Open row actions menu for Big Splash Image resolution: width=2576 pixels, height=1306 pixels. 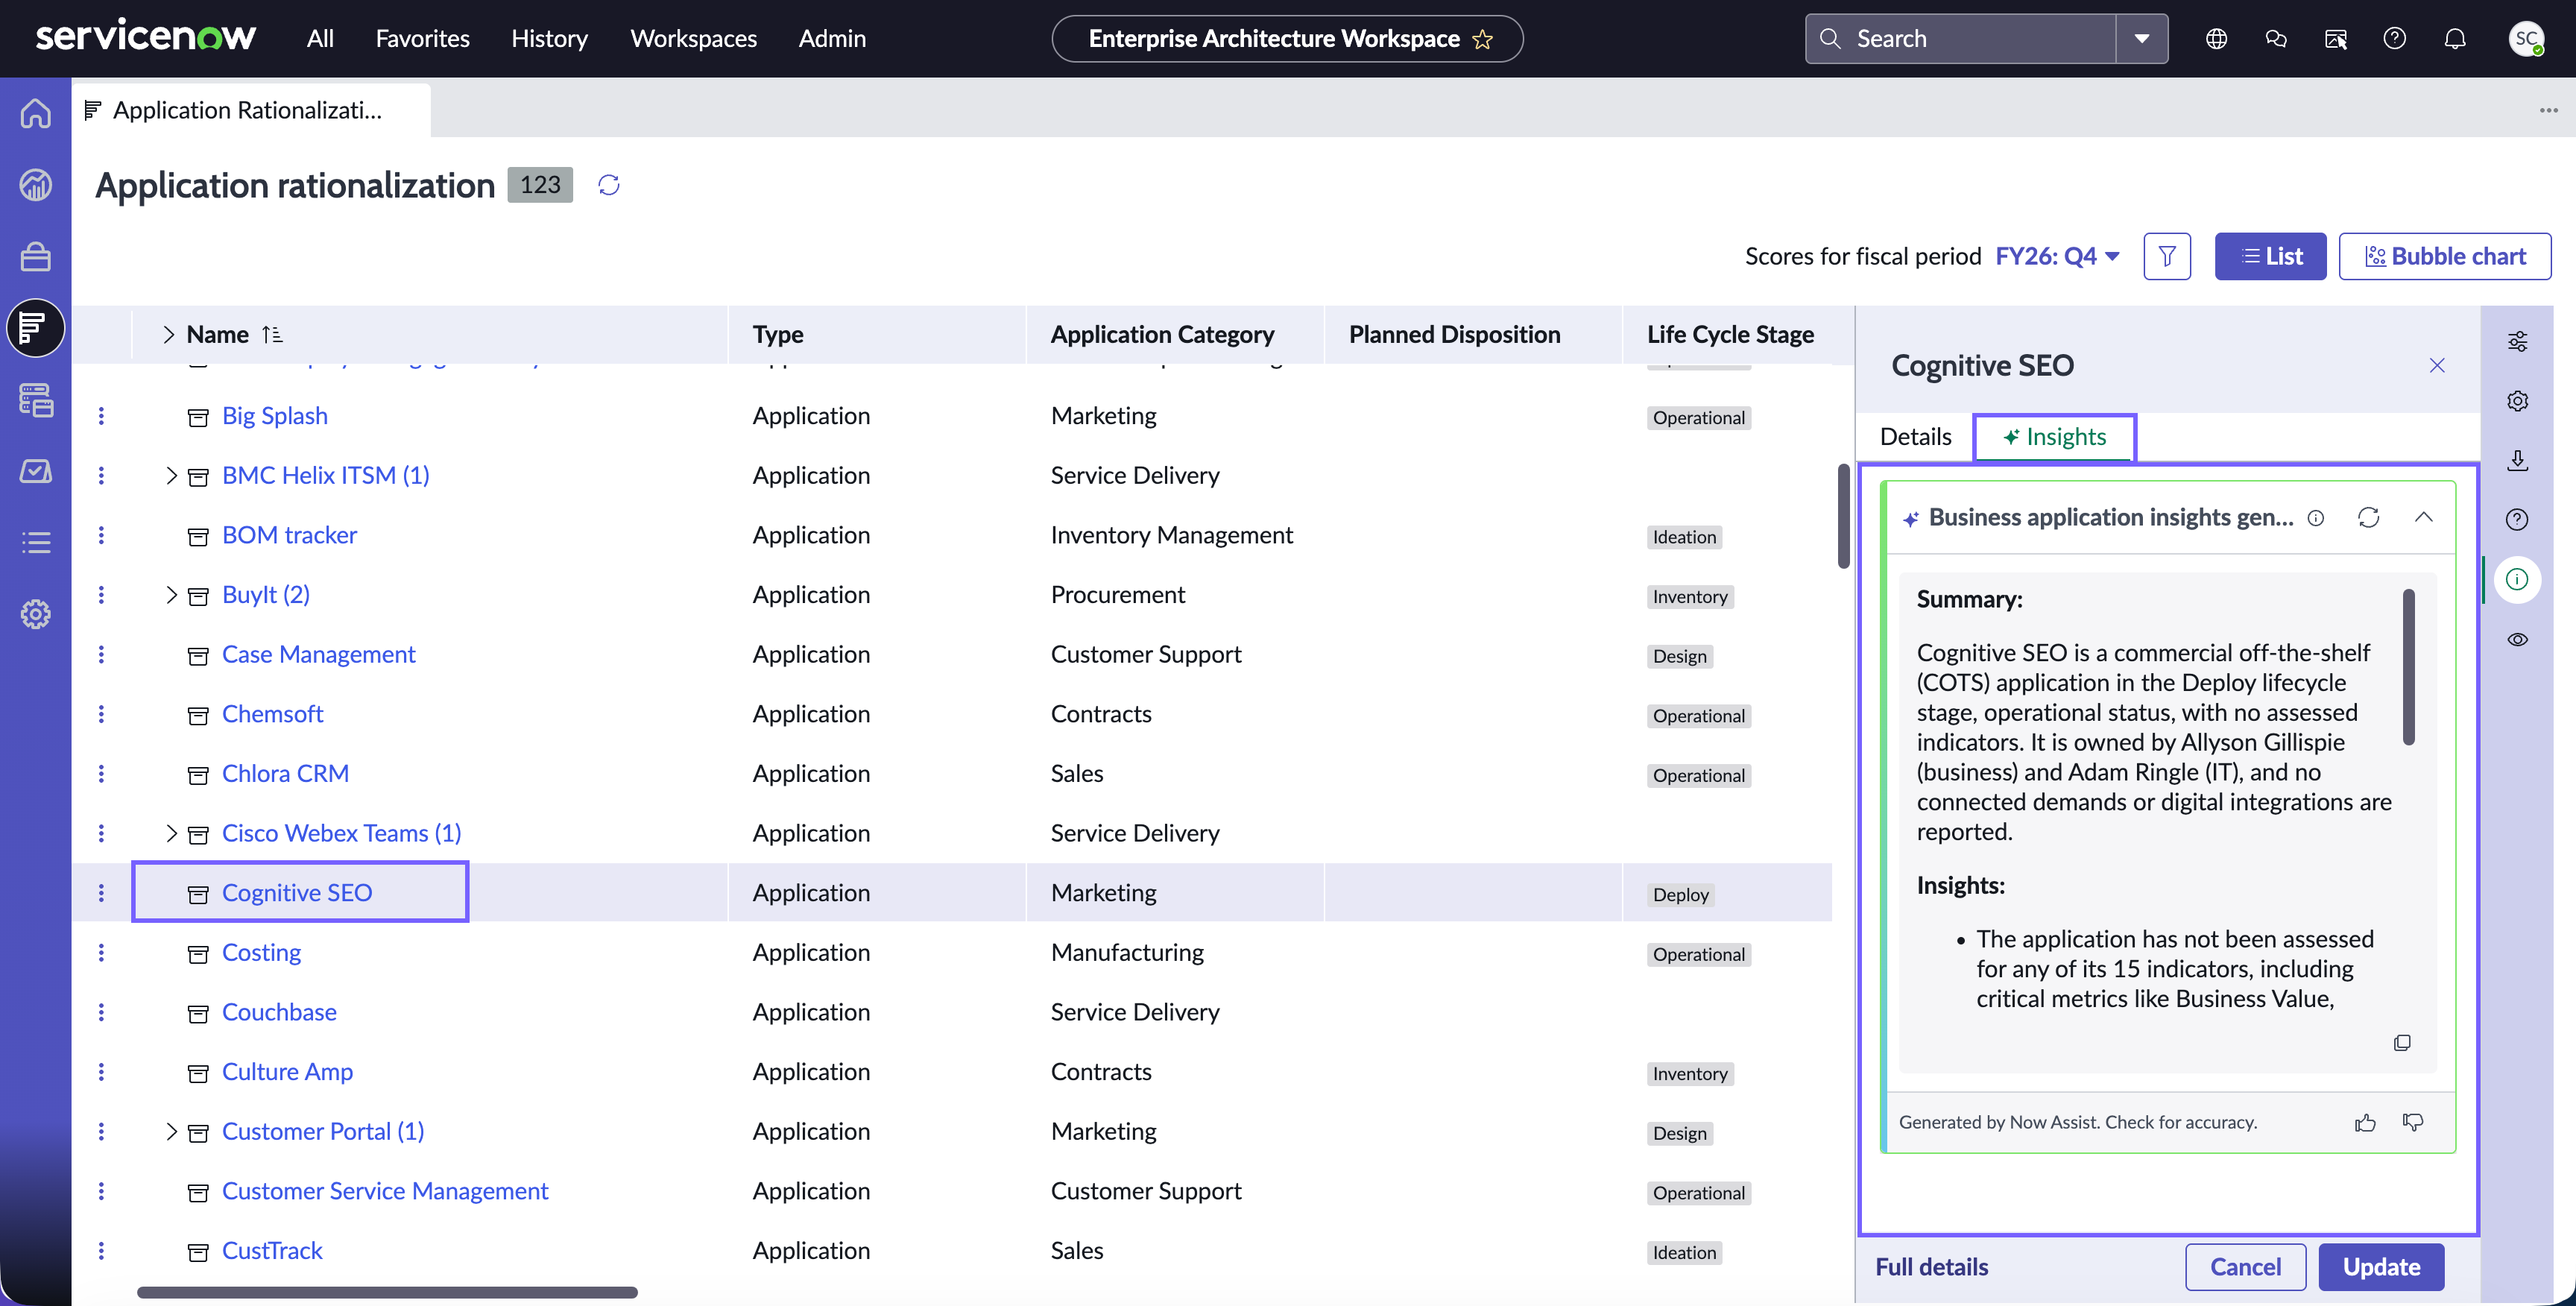click(101, 416)
